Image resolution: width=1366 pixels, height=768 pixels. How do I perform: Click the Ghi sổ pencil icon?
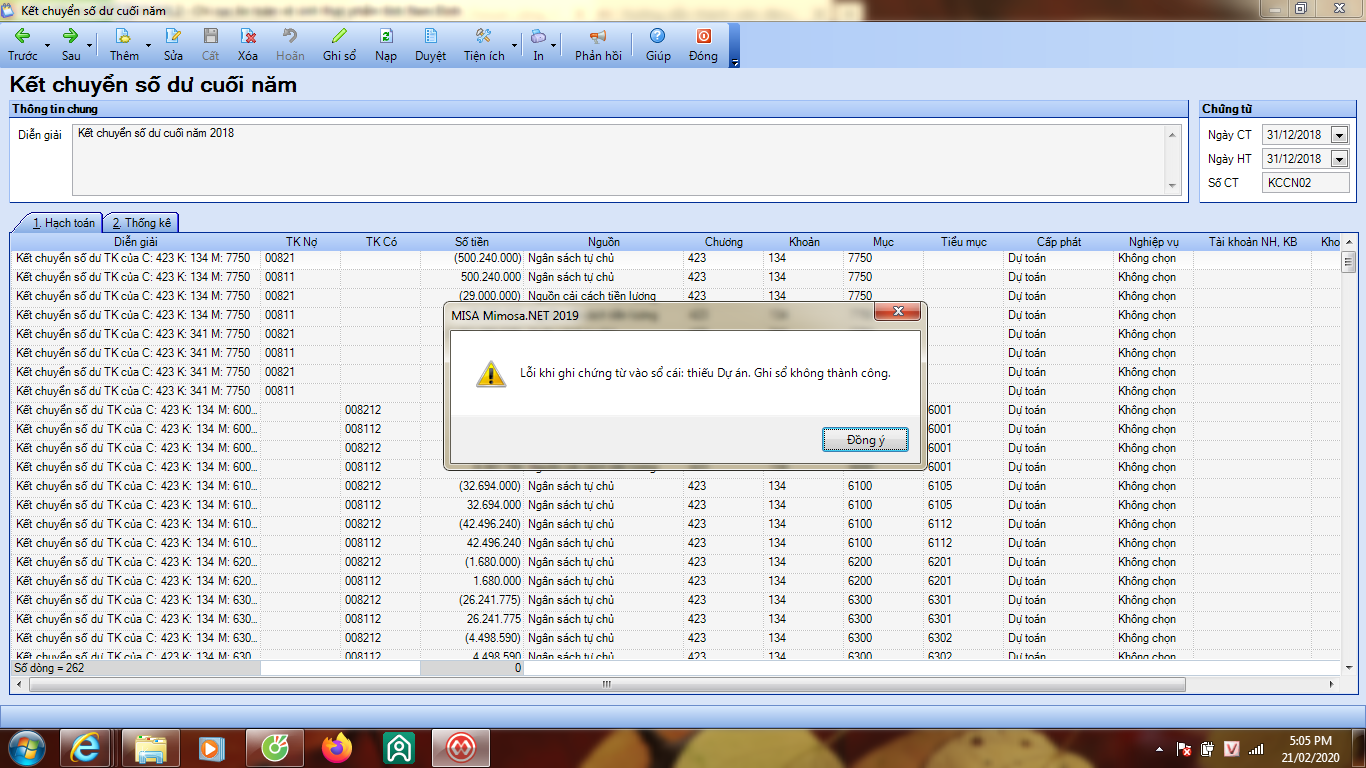[x=339, y=36]
